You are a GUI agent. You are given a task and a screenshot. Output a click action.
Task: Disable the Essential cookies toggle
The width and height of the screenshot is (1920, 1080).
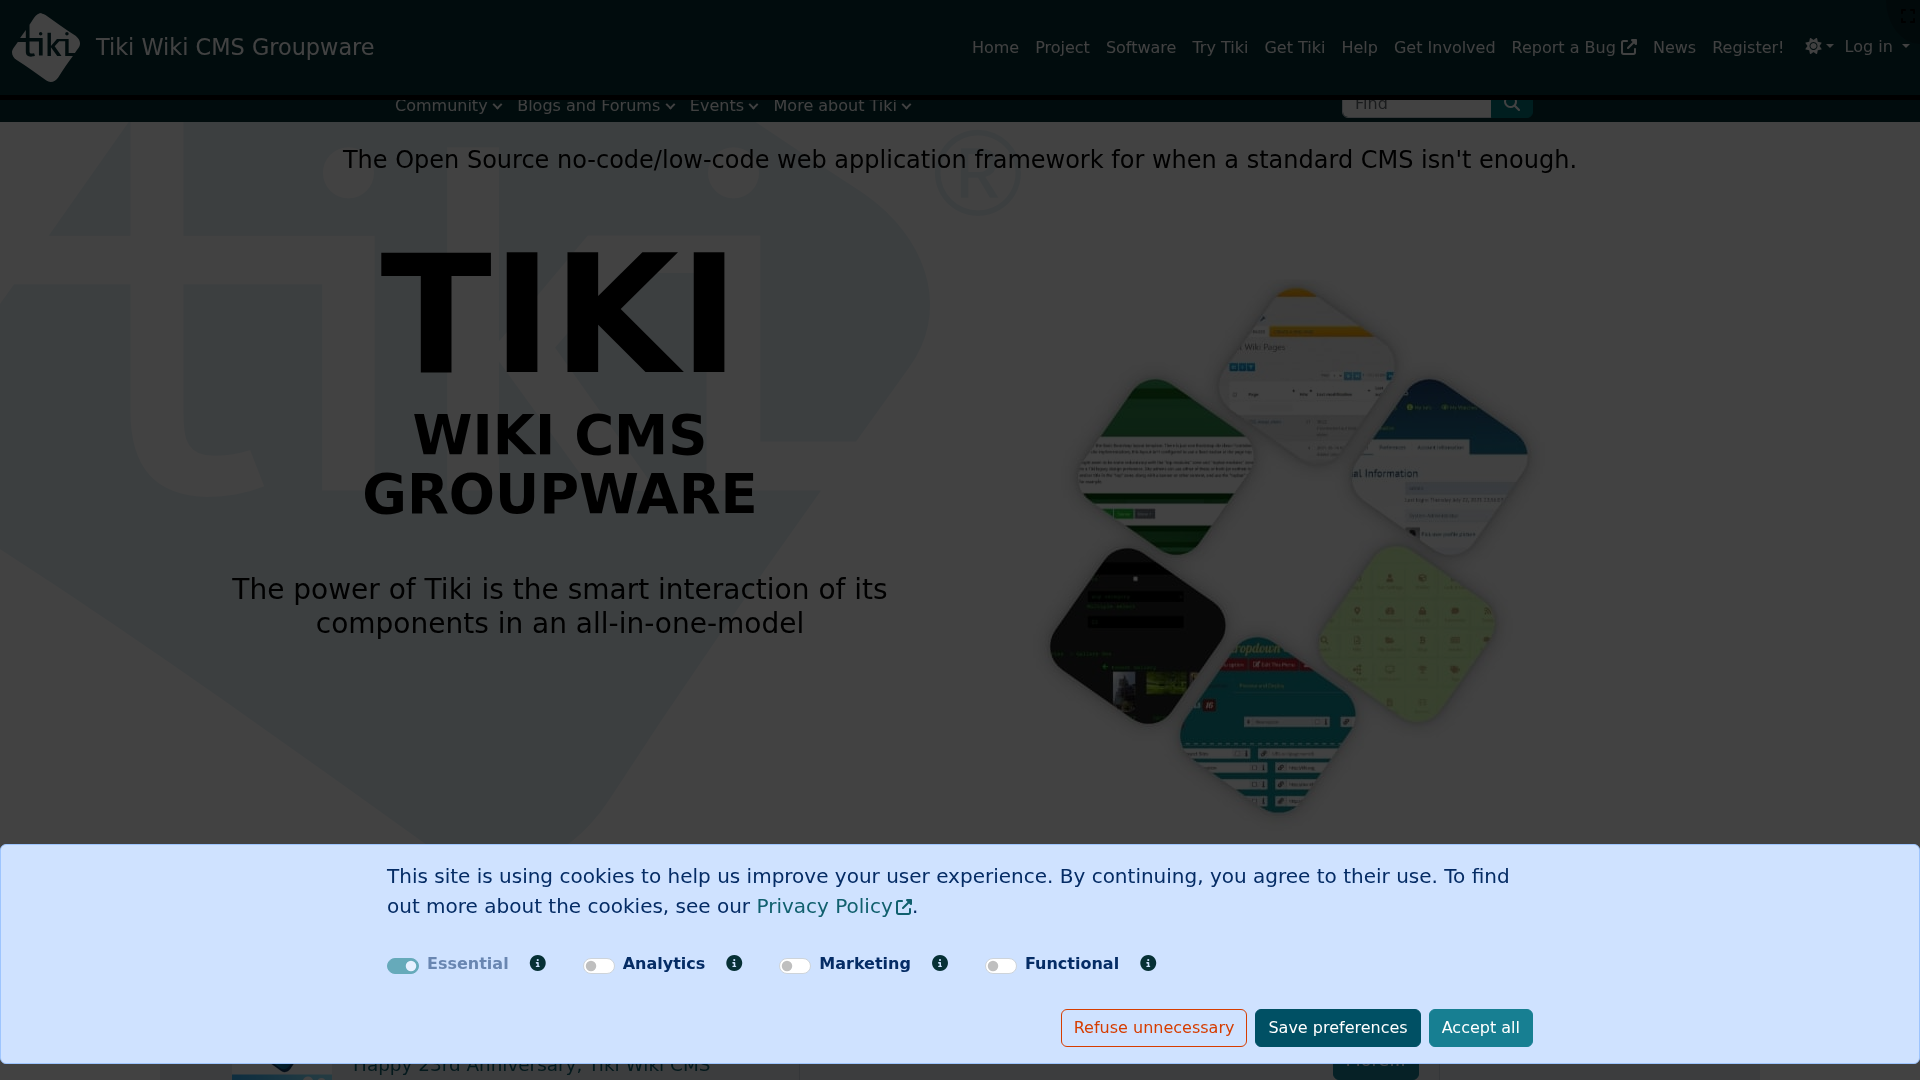click(x=403, y=966)
